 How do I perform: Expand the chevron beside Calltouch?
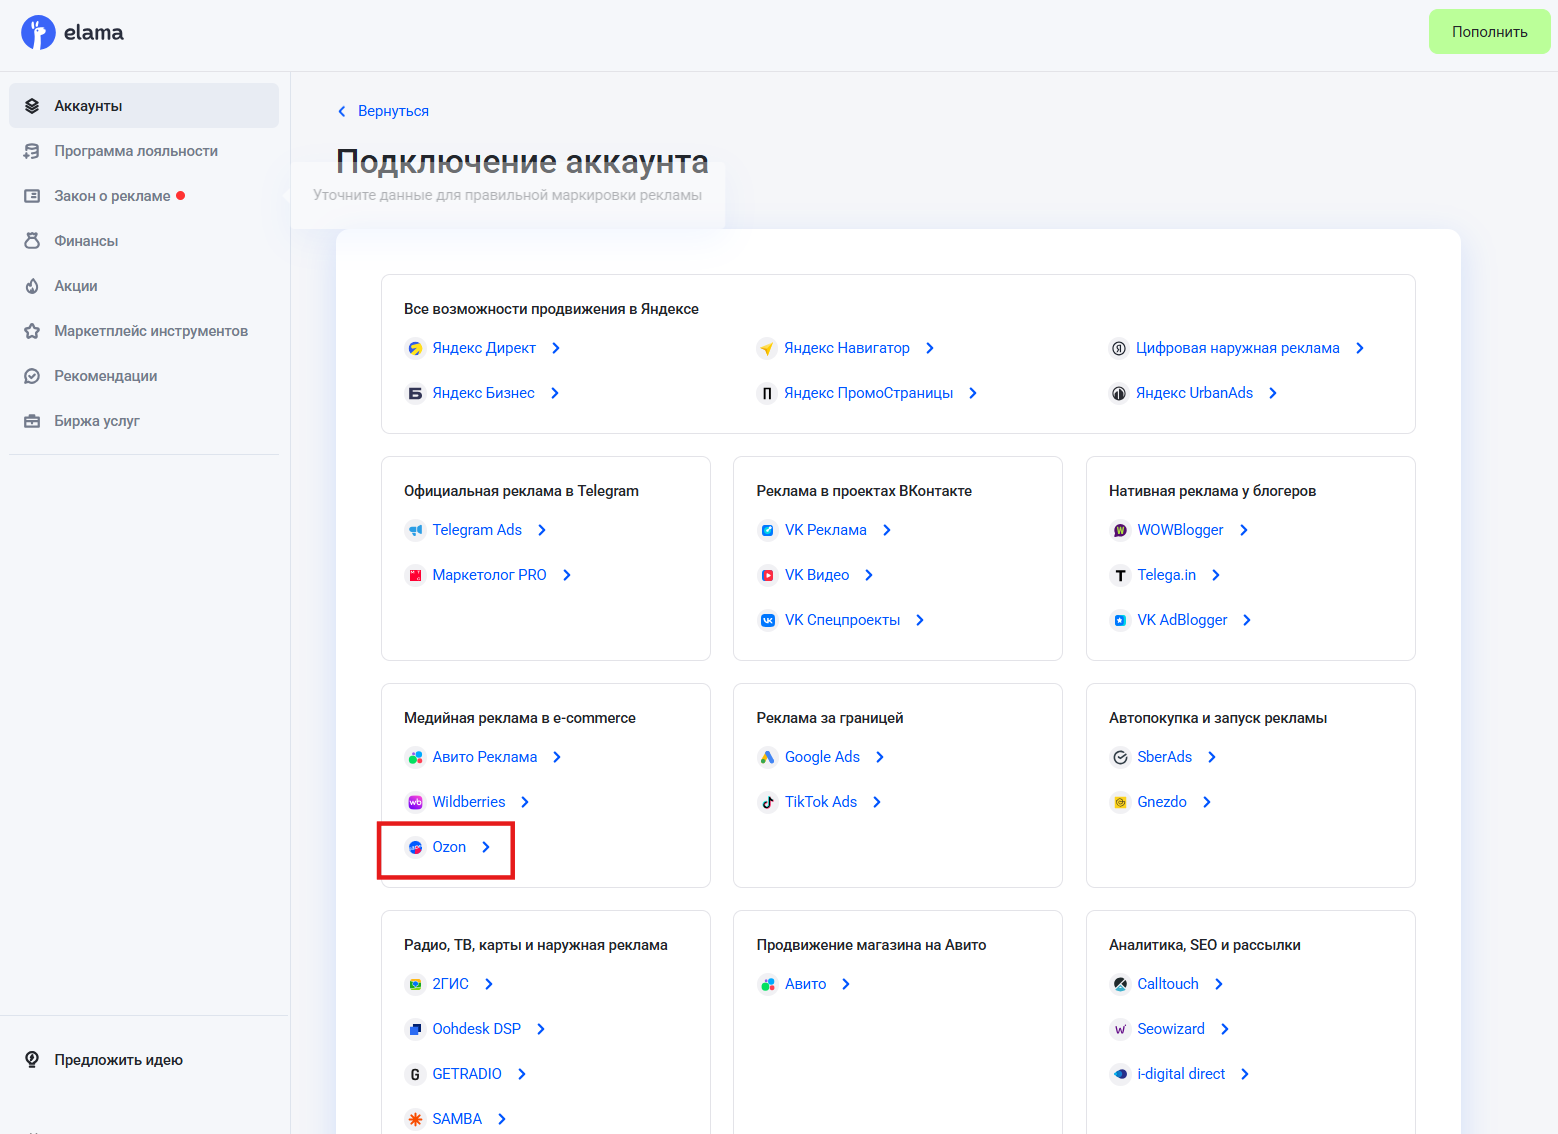click(x=1219, y=984)
